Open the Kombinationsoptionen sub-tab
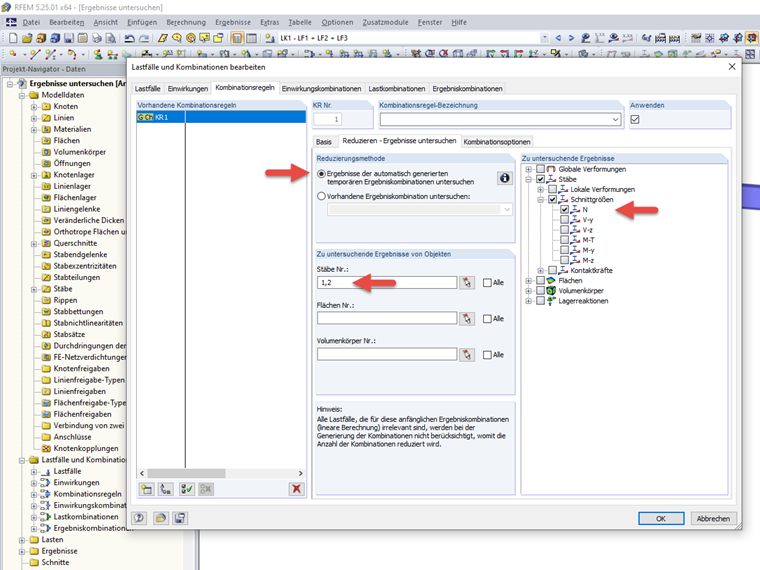The image size is (760, 570). 497,142
